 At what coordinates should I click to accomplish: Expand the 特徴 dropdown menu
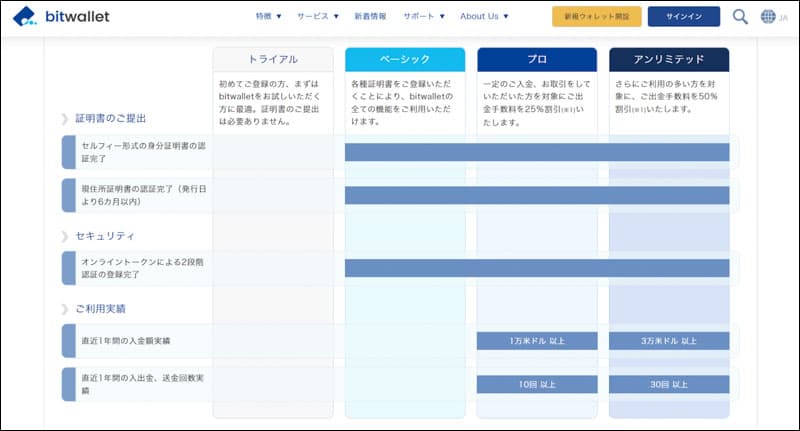click(x=268, y=17)
